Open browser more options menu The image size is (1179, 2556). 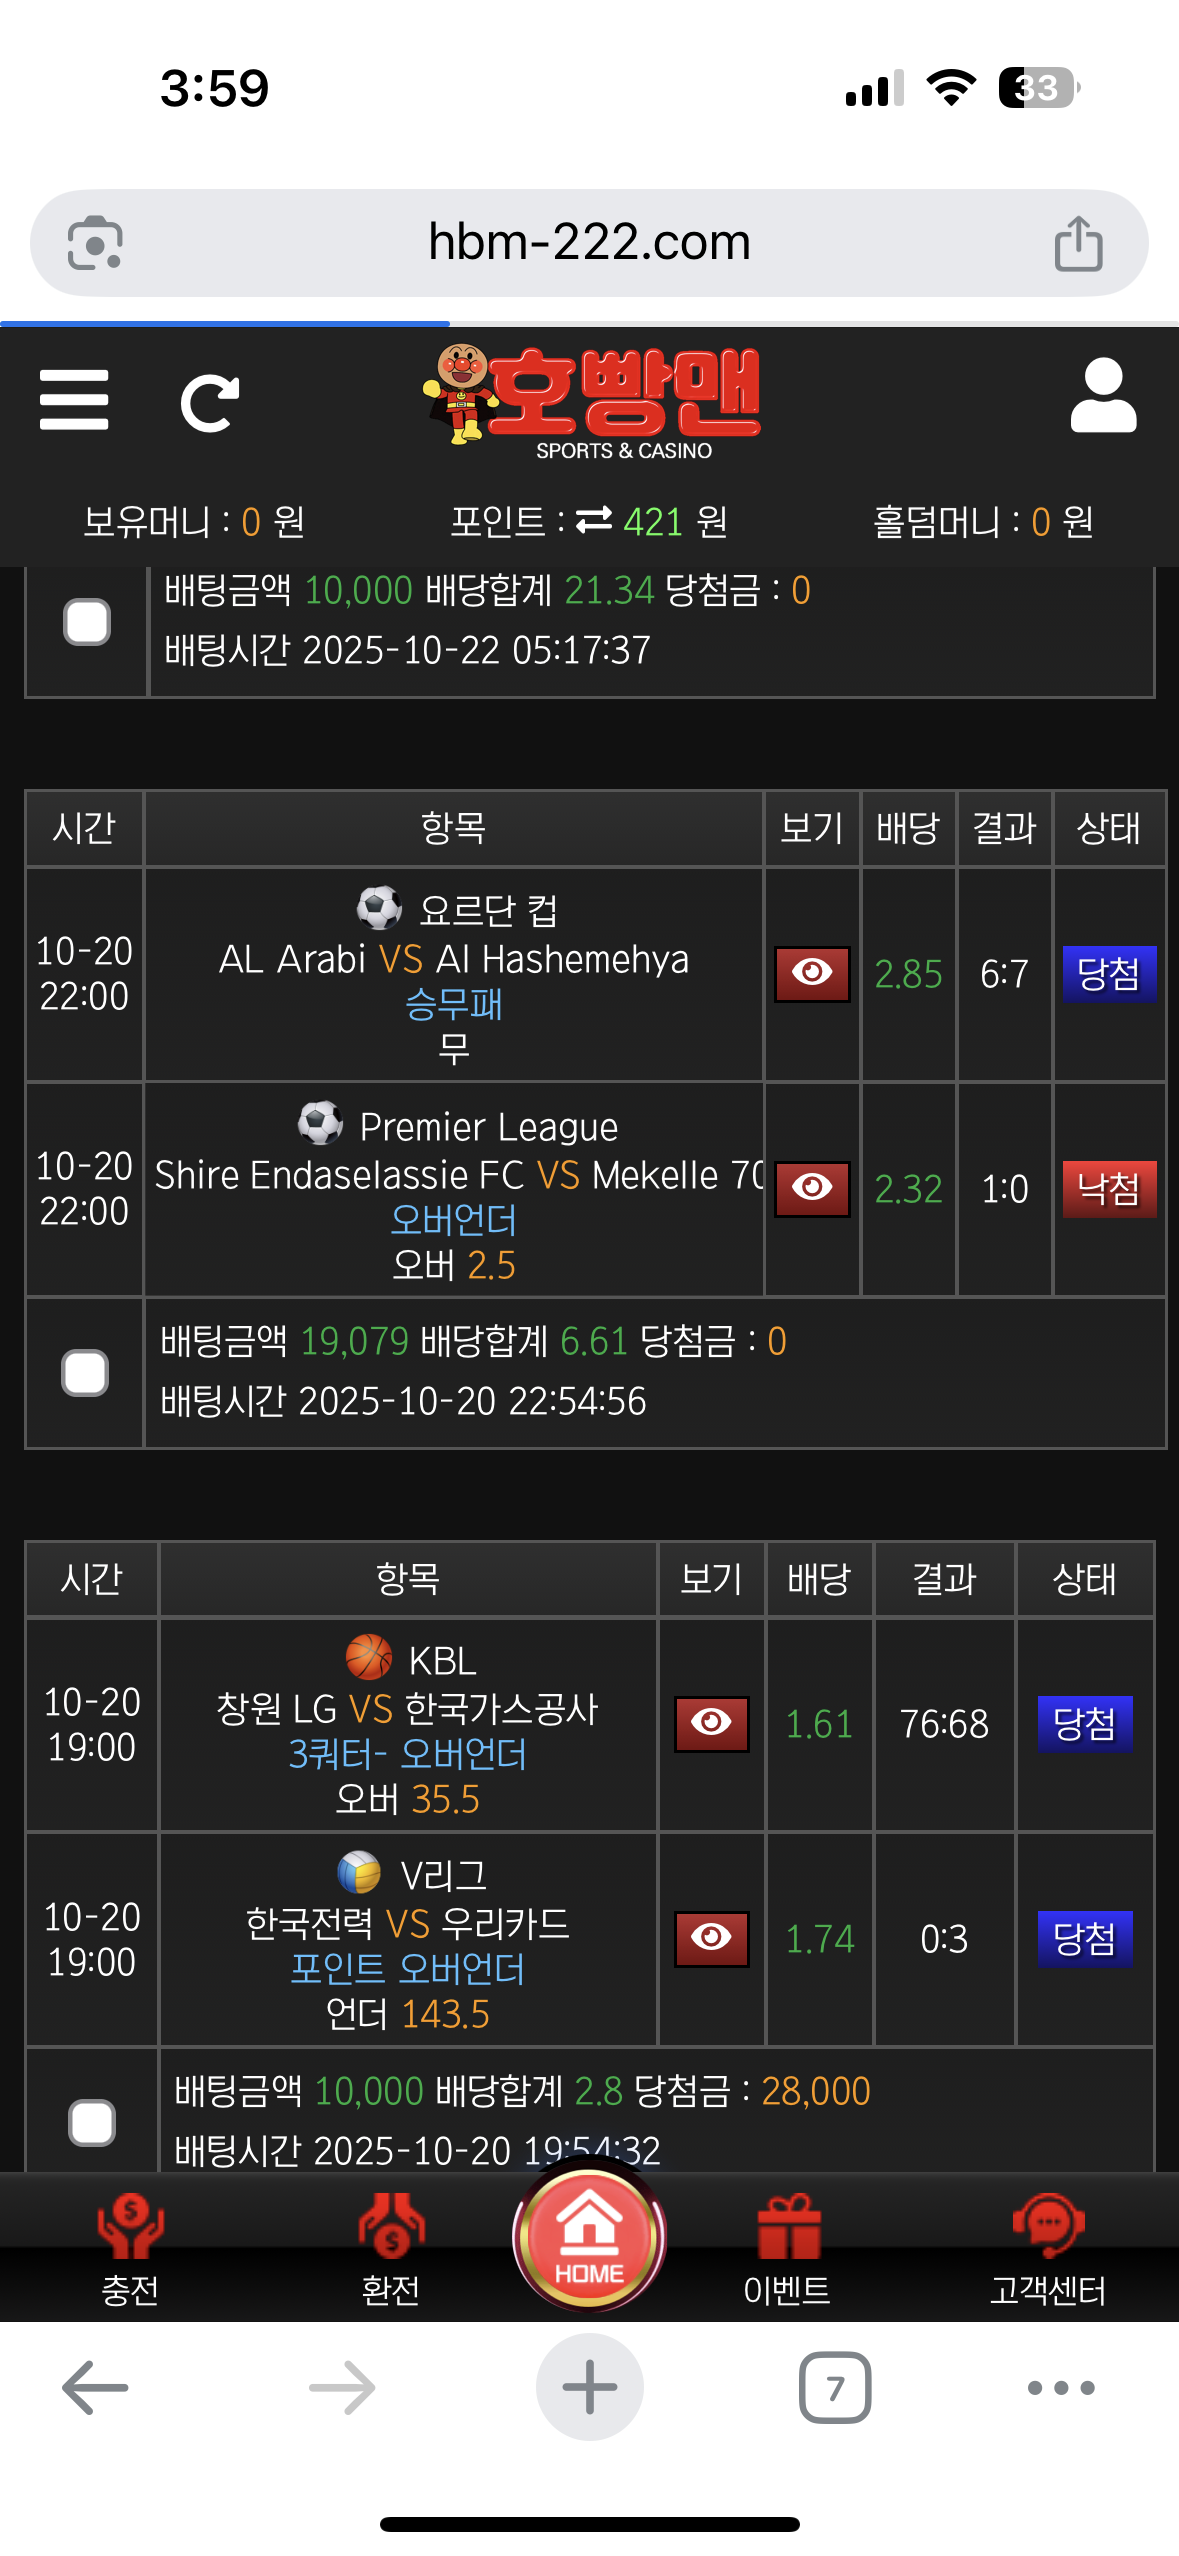1061,2387
